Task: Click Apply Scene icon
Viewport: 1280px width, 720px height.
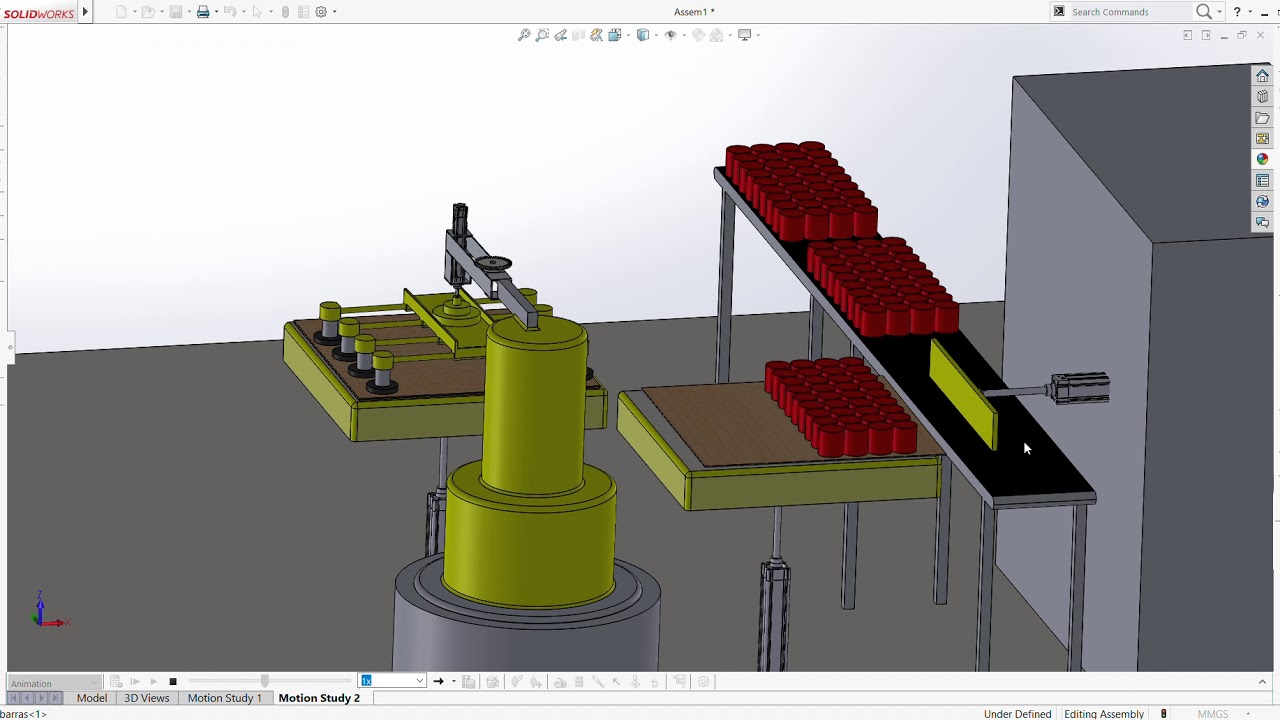Action: coord(716,35)
